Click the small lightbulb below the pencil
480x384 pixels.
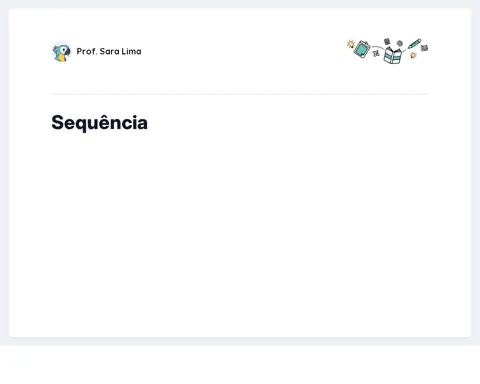[413, 55]
